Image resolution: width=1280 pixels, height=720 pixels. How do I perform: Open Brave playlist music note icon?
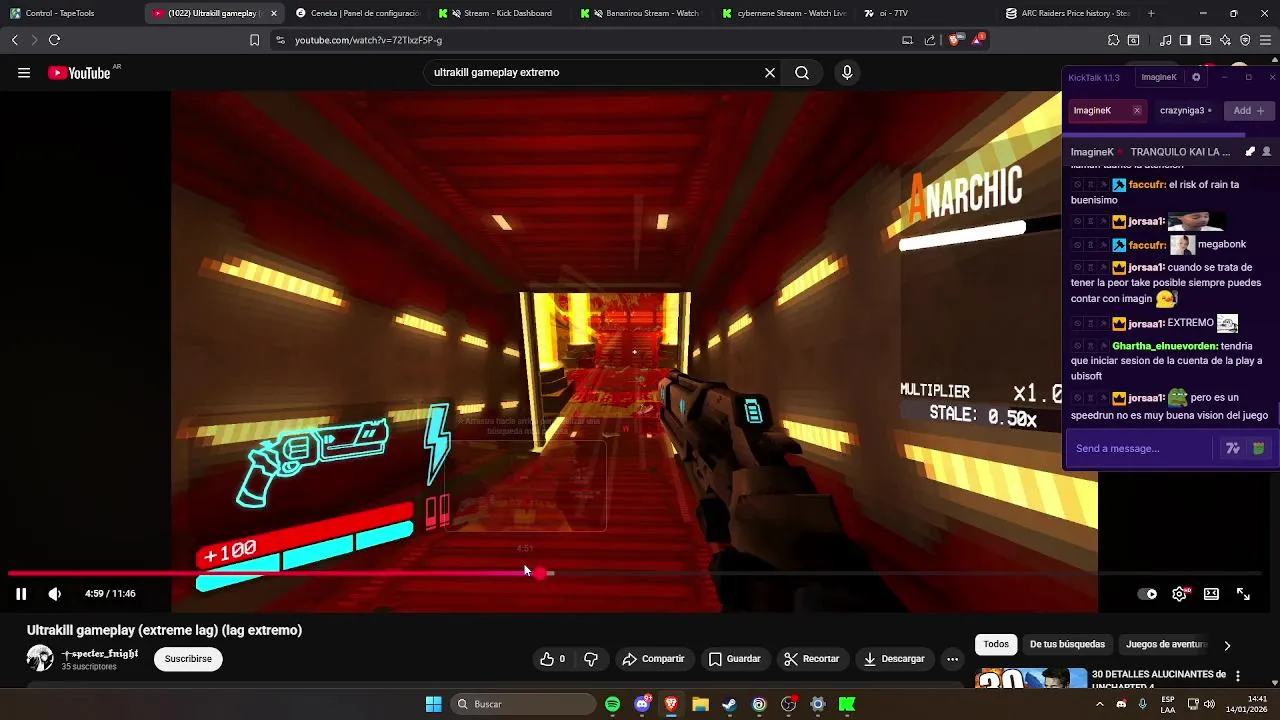(x=1165, y=40)
